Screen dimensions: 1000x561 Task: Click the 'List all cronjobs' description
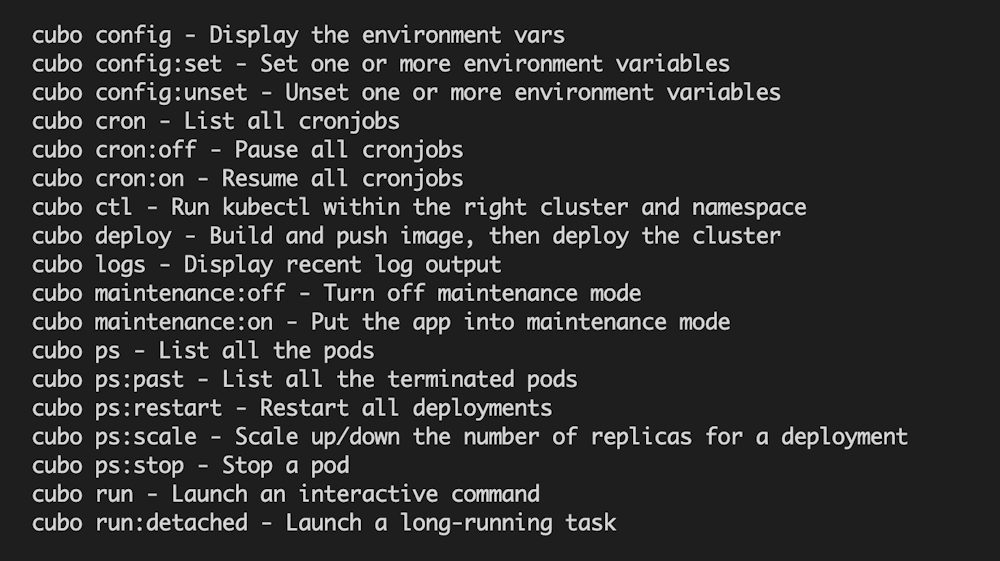tap(291, 122)
